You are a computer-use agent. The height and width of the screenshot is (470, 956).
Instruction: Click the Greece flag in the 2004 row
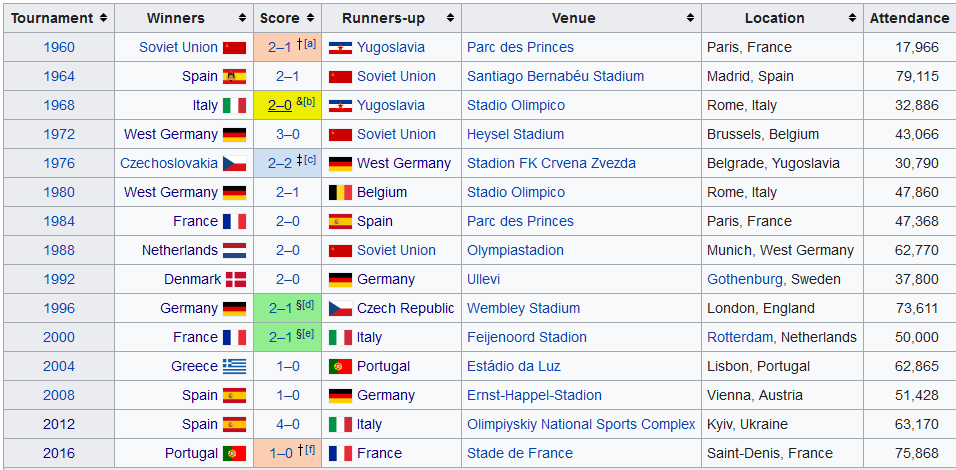(234, 366)
